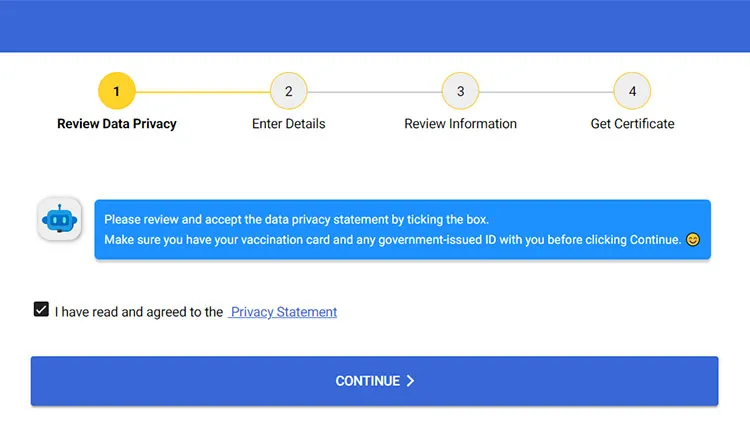This screenshot has height=438, width=750.
Task: Go to Review Information step label
Action: pyautogui.click(x=460, y=124)
